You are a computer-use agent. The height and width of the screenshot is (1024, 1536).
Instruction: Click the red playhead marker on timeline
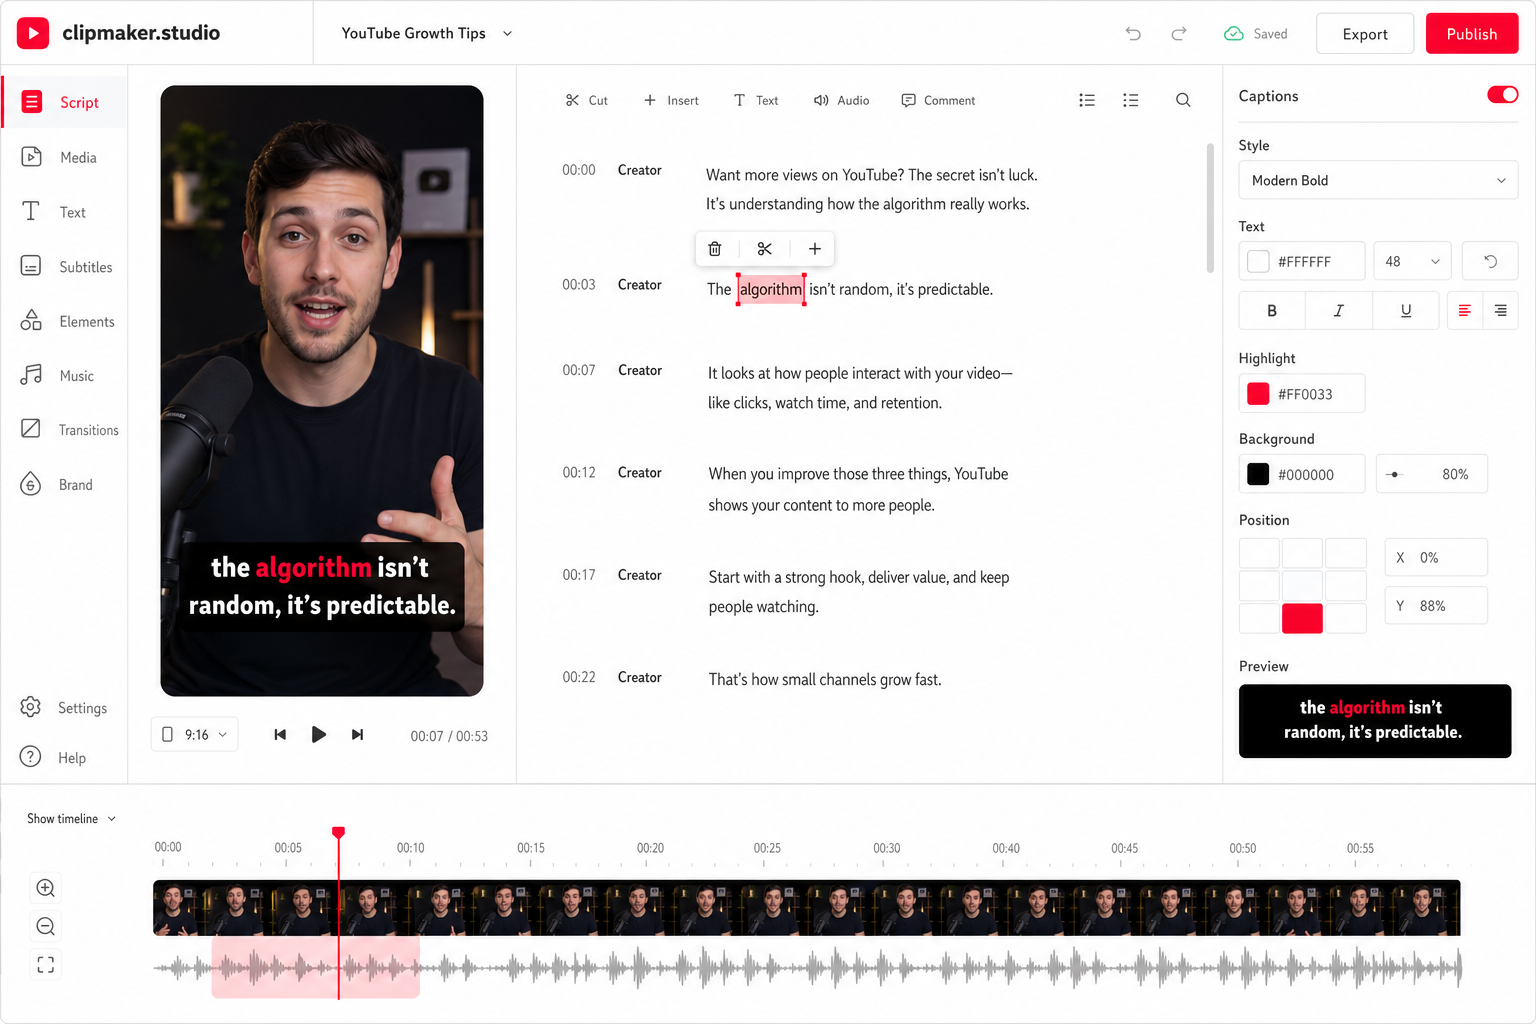[x=339, y=833]
